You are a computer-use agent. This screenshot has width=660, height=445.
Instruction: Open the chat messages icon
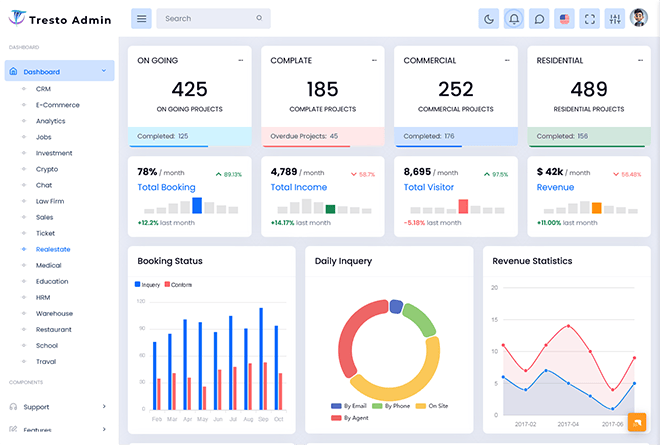pos(539,18)
